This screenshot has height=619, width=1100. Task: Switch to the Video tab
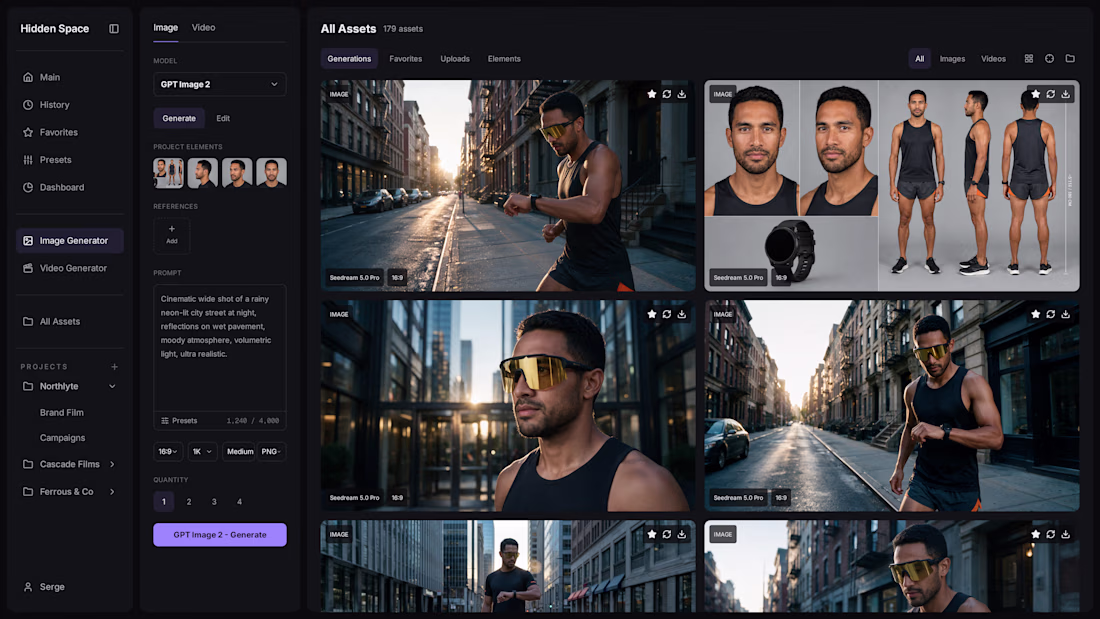point(203,28)
